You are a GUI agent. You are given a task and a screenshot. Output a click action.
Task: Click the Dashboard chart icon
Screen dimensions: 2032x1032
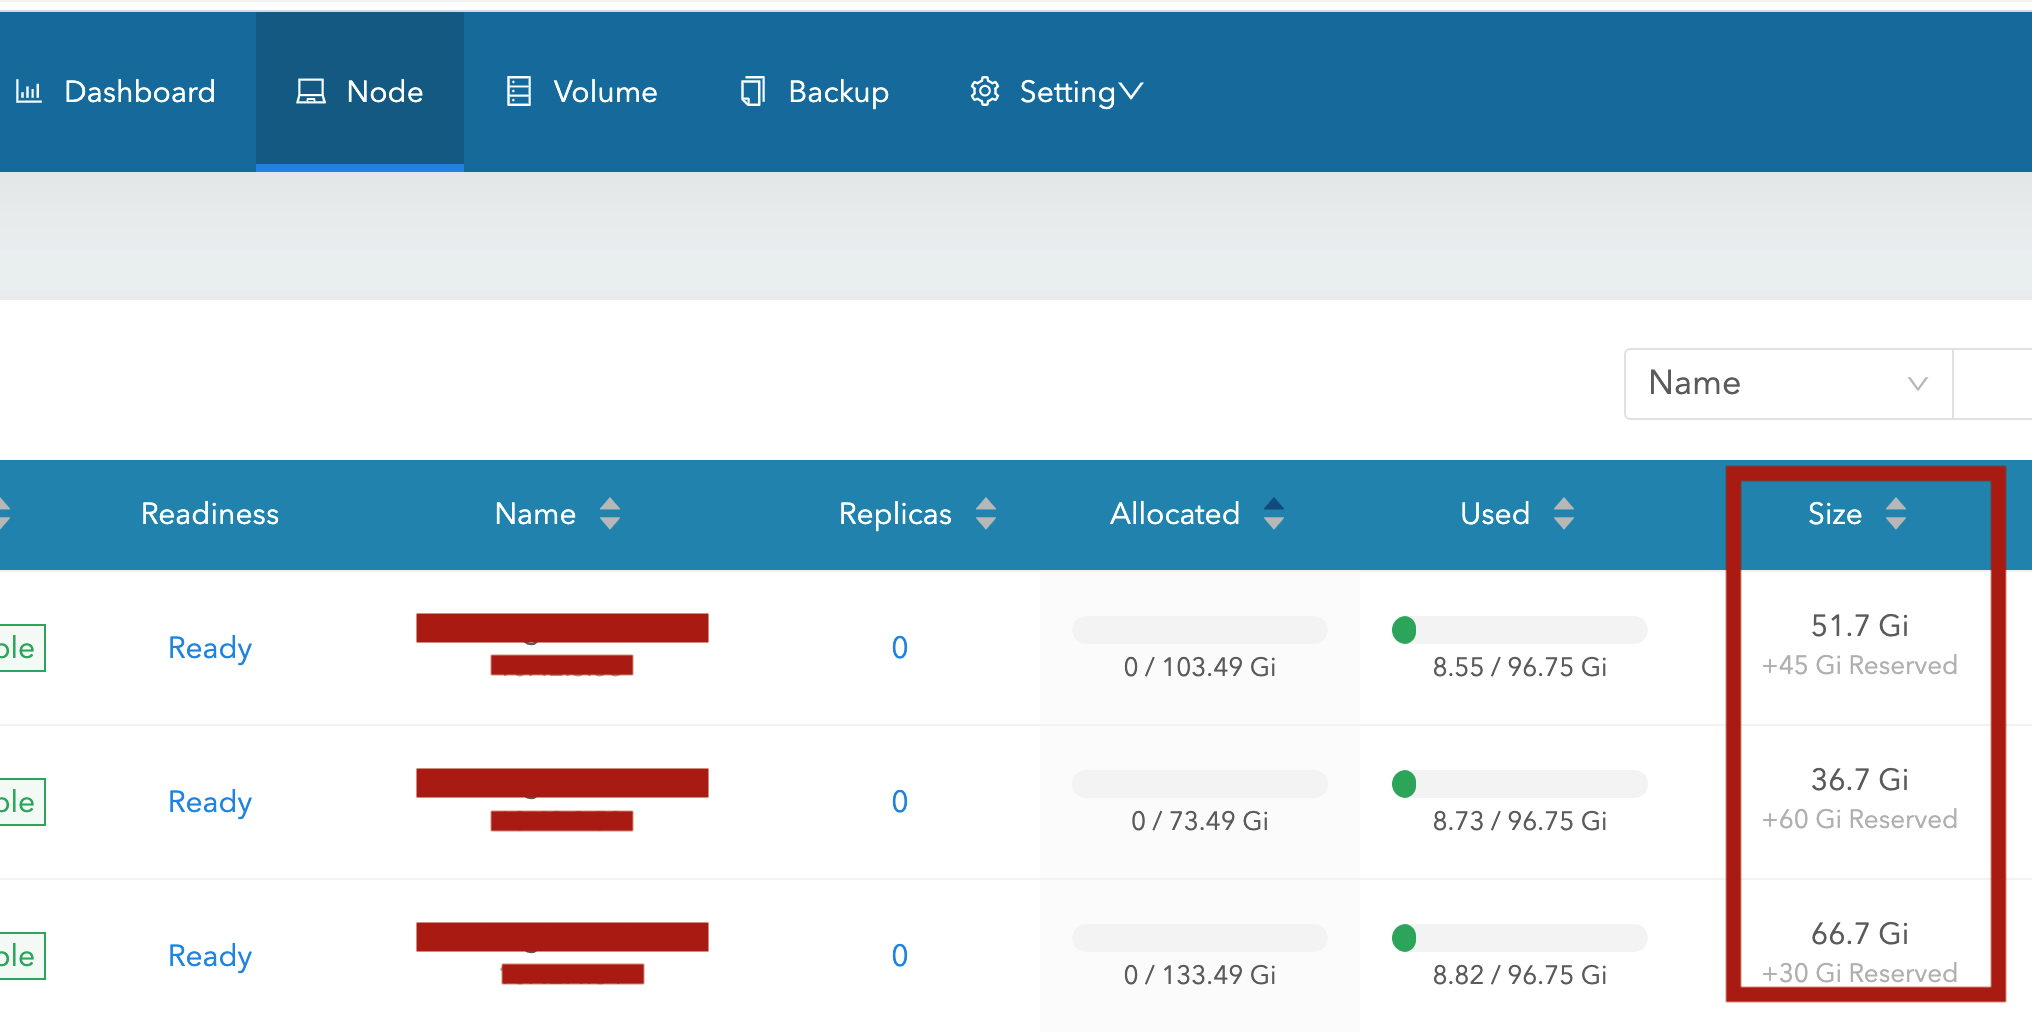click(30, 91)
